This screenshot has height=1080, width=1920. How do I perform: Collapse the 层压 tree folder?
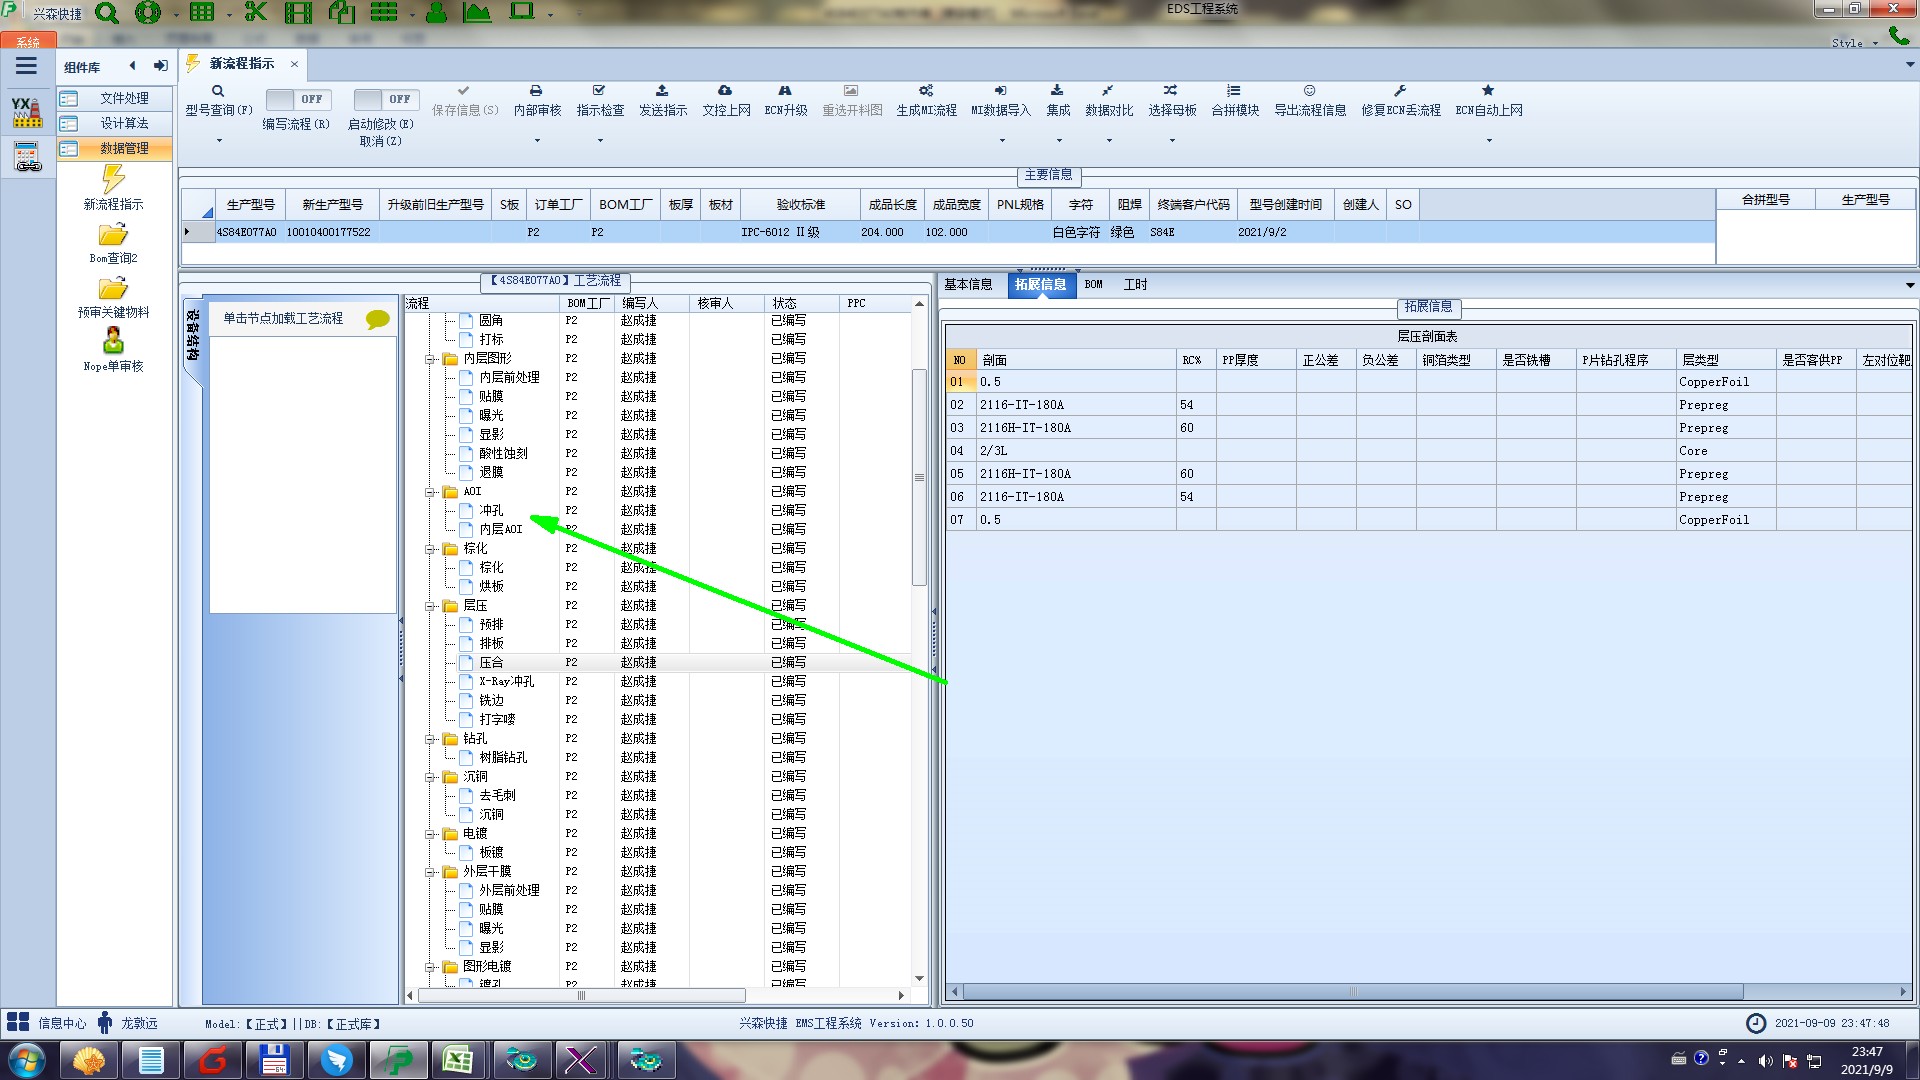430,605
